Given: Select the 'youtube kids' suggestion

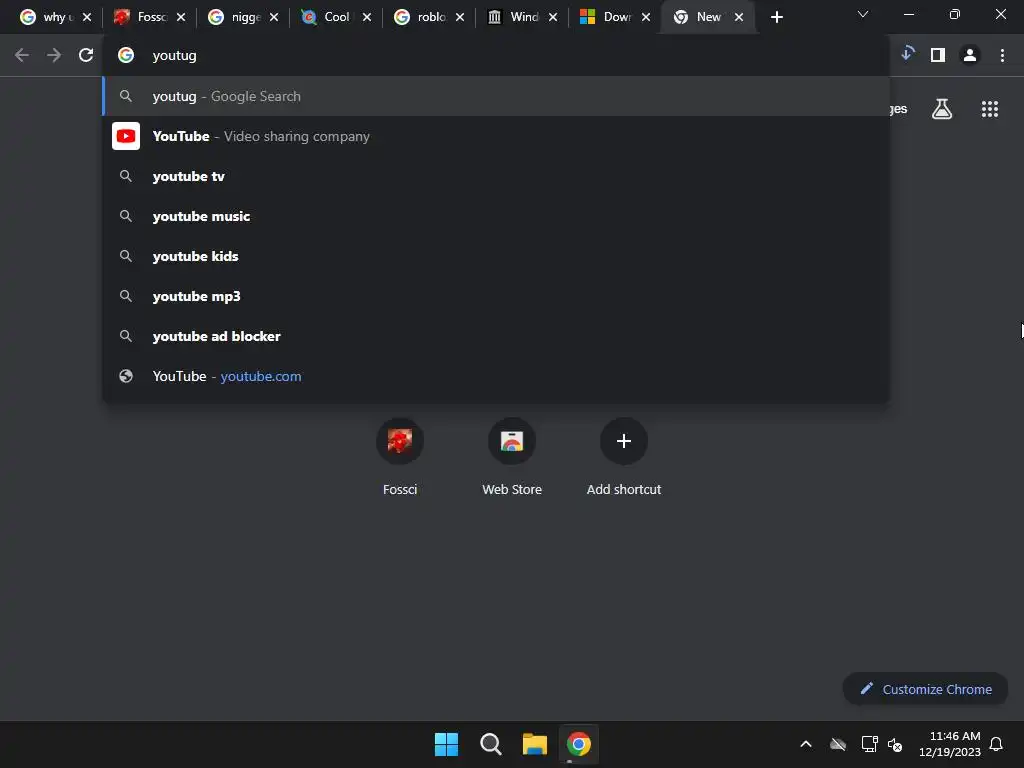Looking at the screenshot, I should click(496, 256).
